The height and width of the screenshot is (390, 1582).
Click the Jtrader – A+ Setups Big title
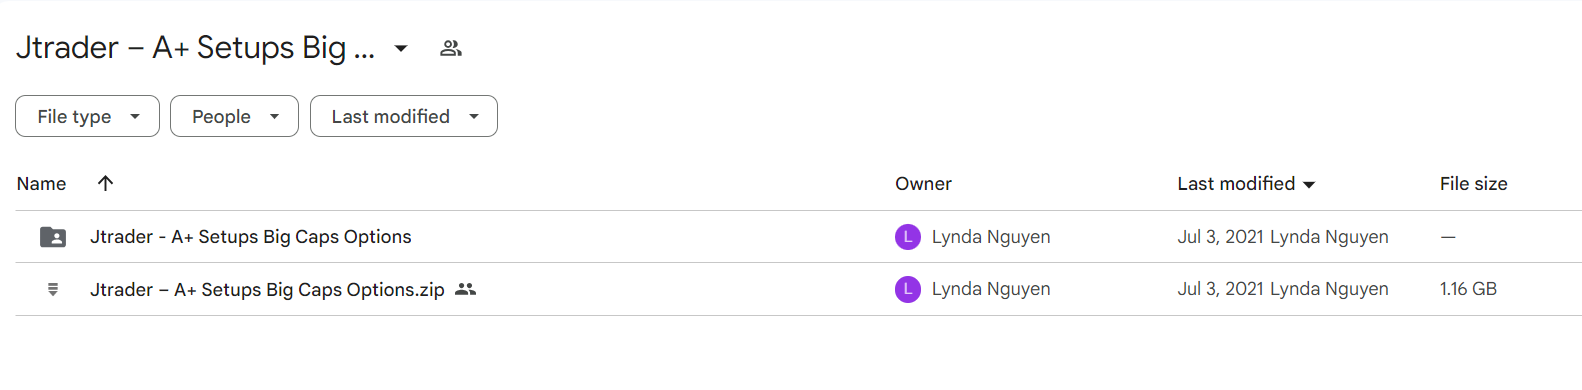point(195,48)
